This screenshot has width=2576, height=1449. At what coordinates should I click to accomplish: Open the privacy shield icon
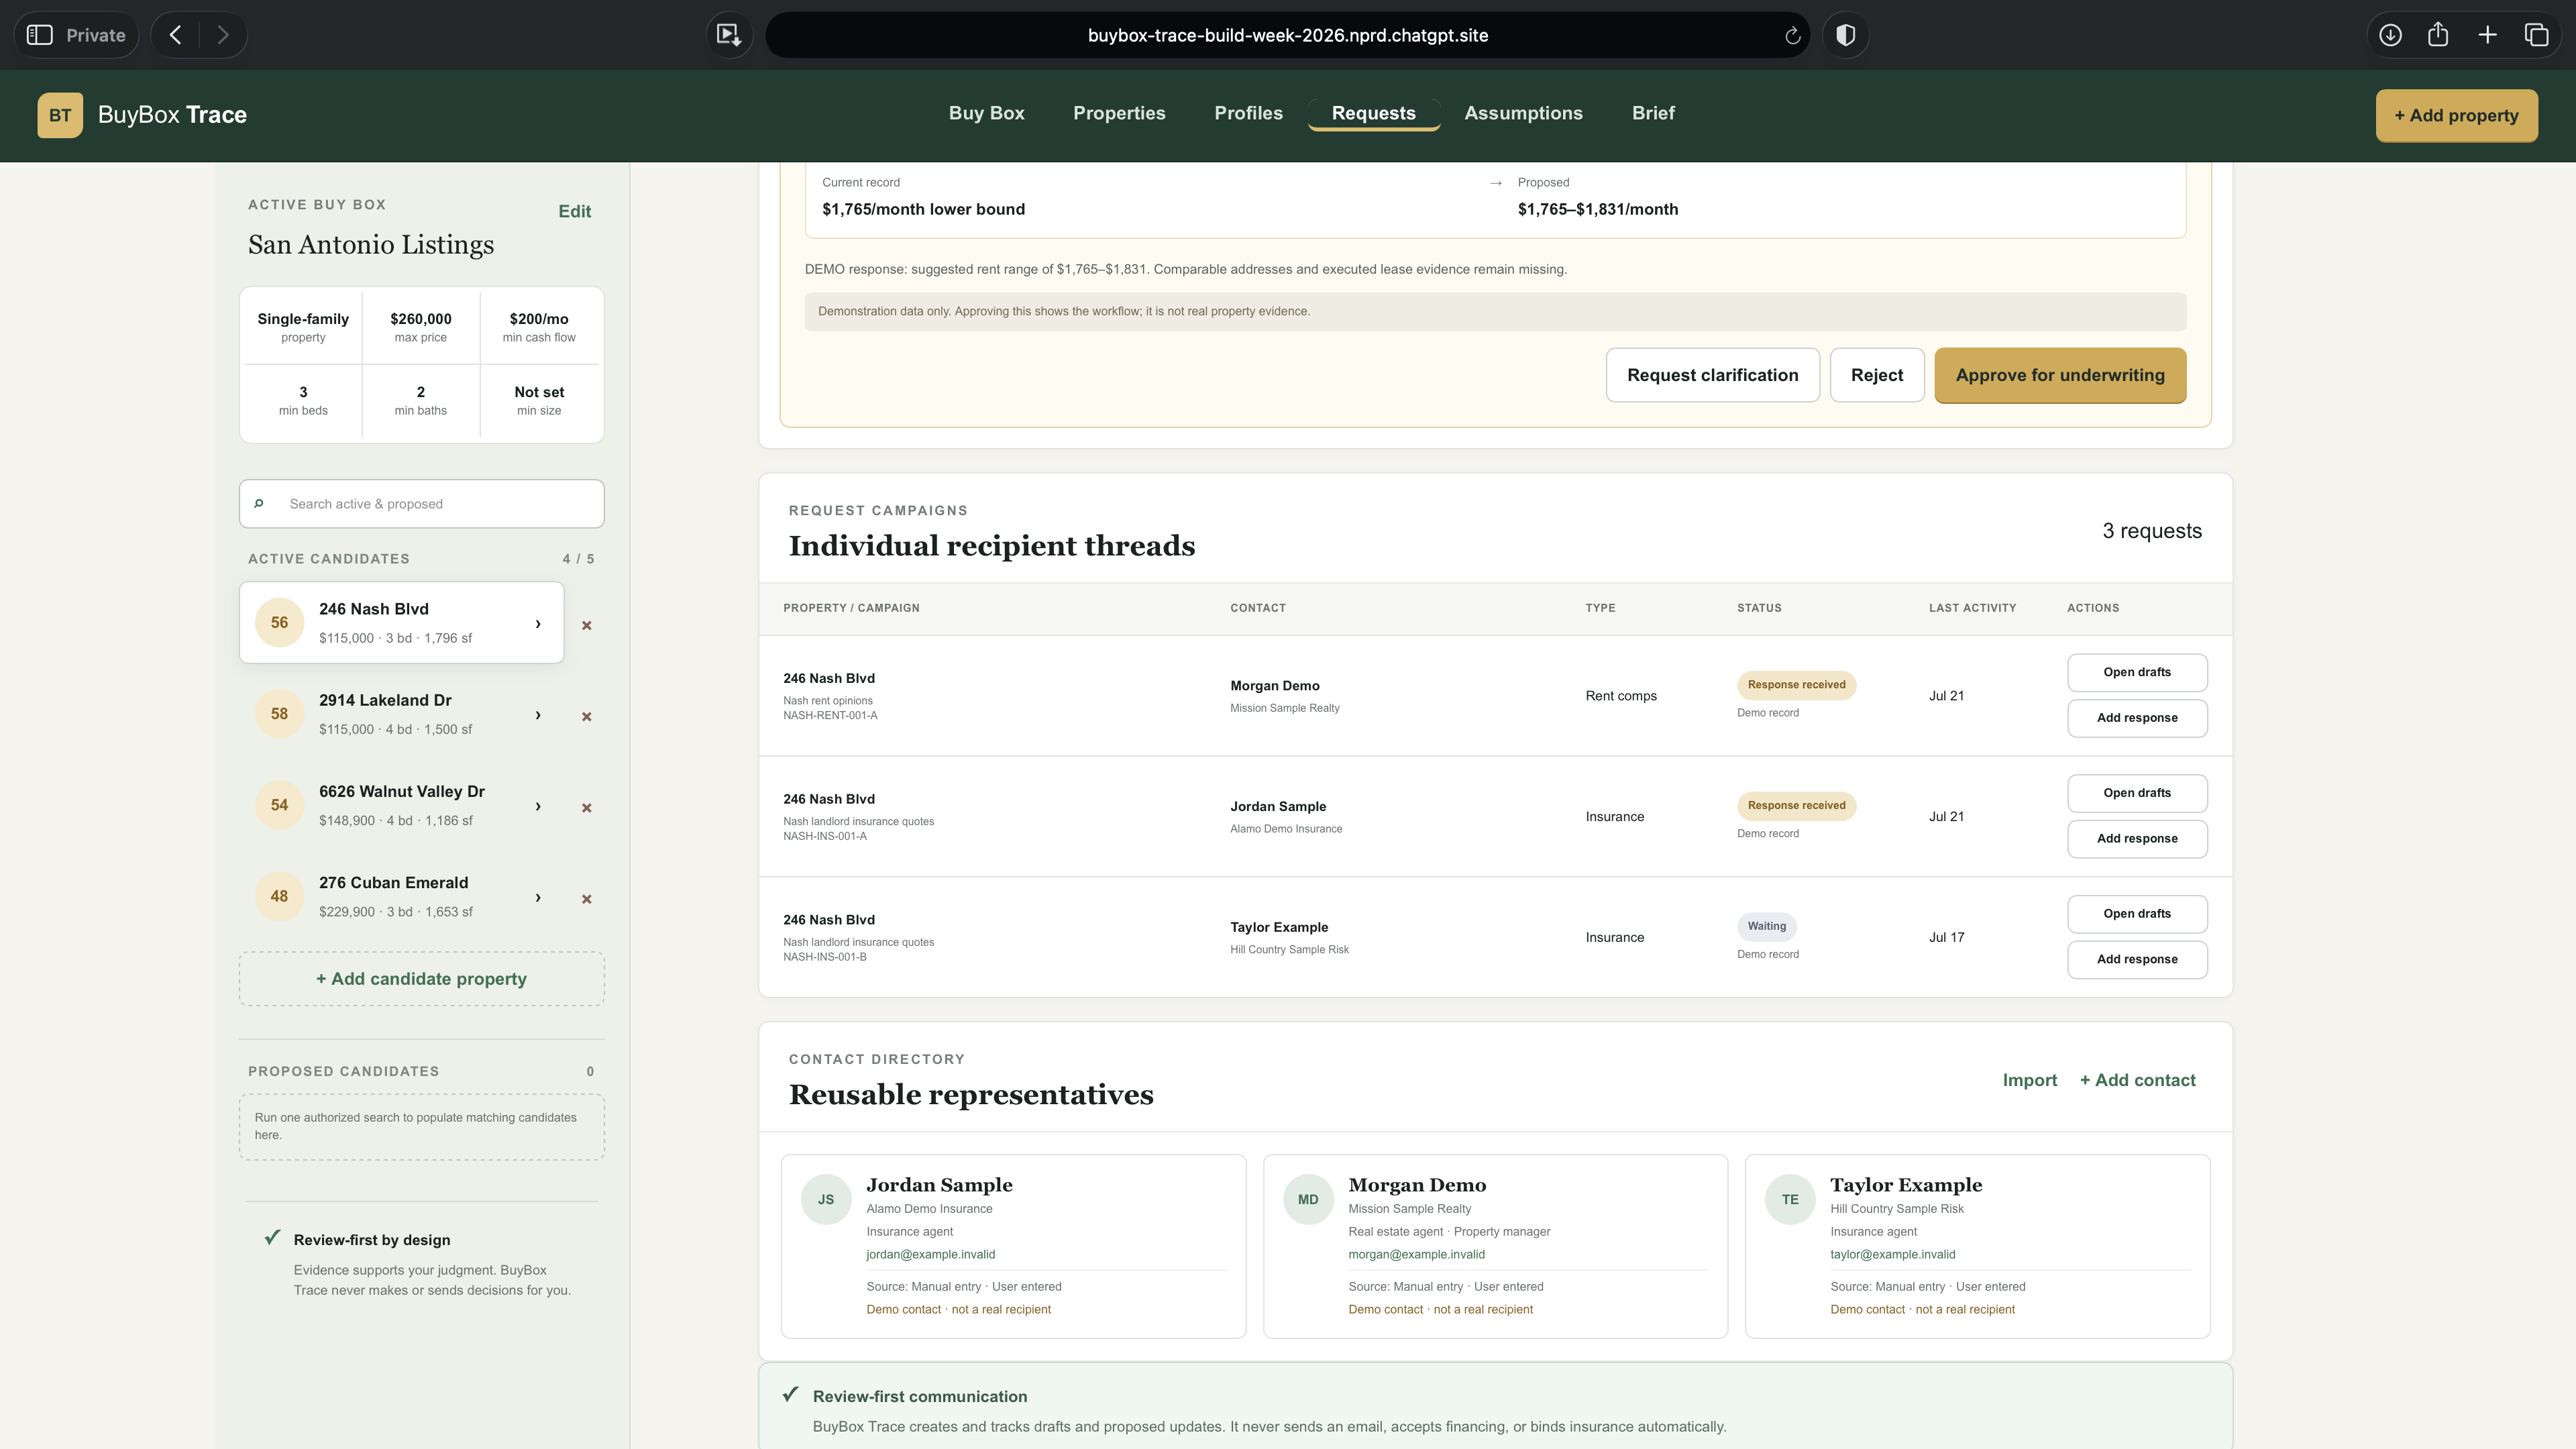point(1845,35)
